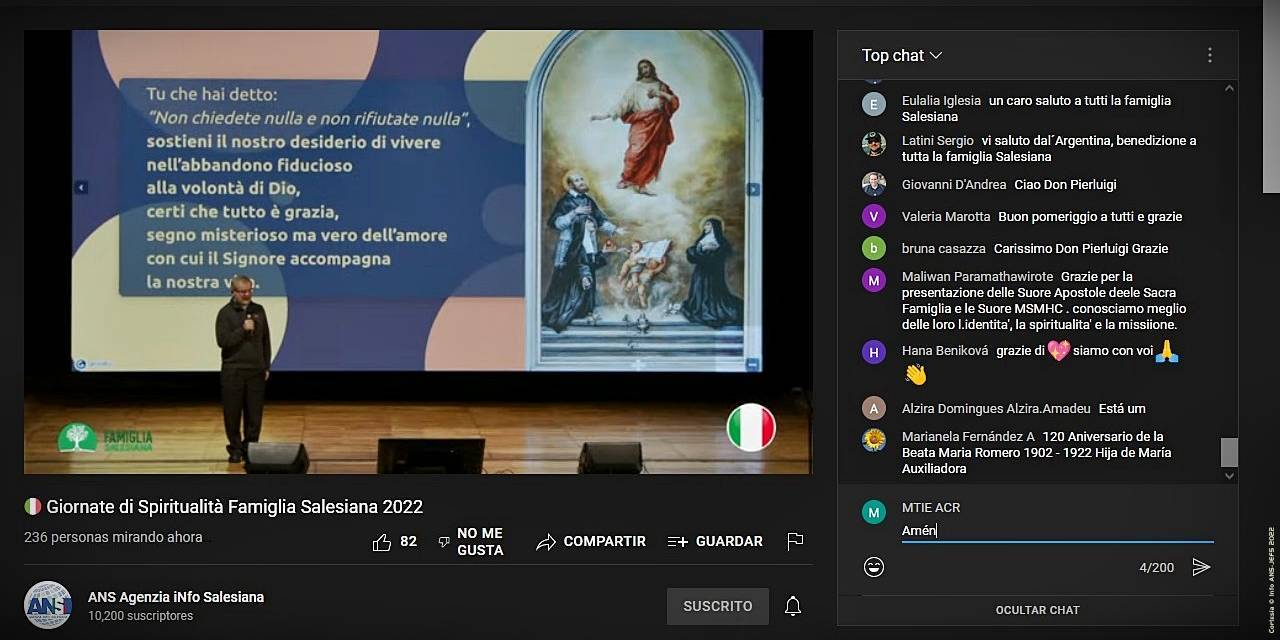Open ANS Agenzia iNfo Salesiana channel avatar
The image size is (1280, 640).
tap(48, 605)
